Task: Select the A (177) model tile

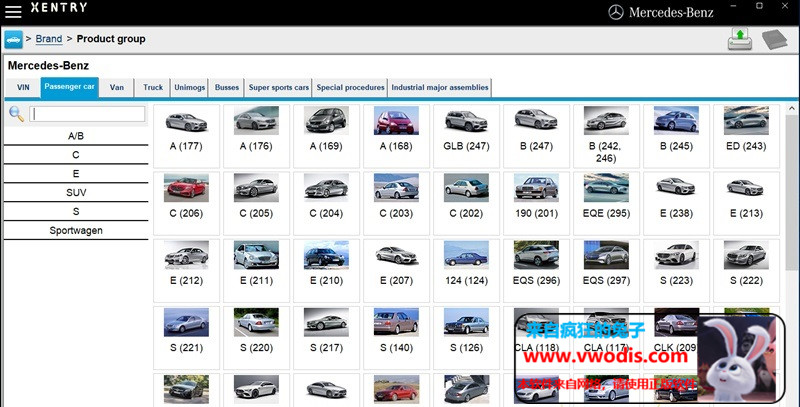Action: (x=186, y=136)
